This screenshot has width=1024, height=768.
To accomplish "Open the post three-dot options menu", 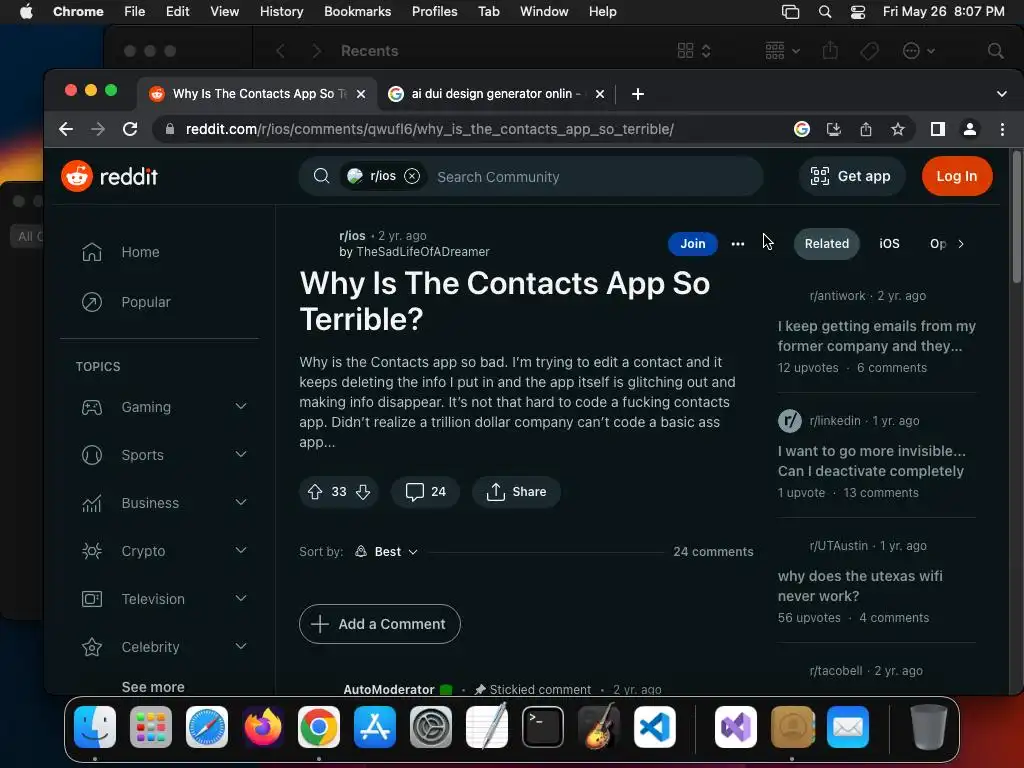I will coord(738,244).
